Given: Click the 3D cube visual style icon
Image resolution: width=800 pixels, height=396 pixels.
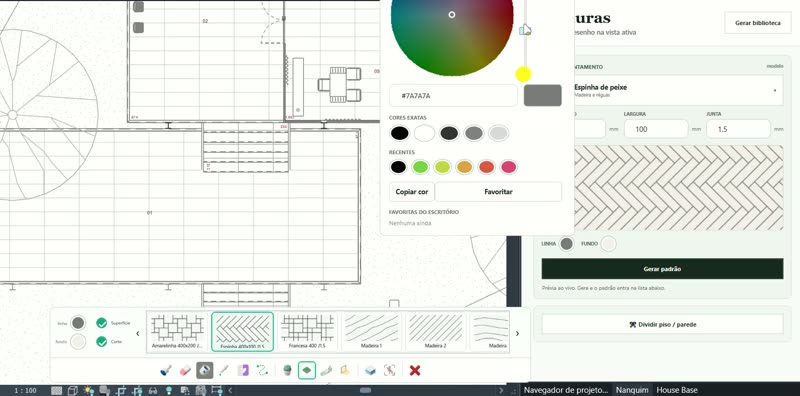Looking at the screenshot, I should pyautogui.click(x=72, y=390).
